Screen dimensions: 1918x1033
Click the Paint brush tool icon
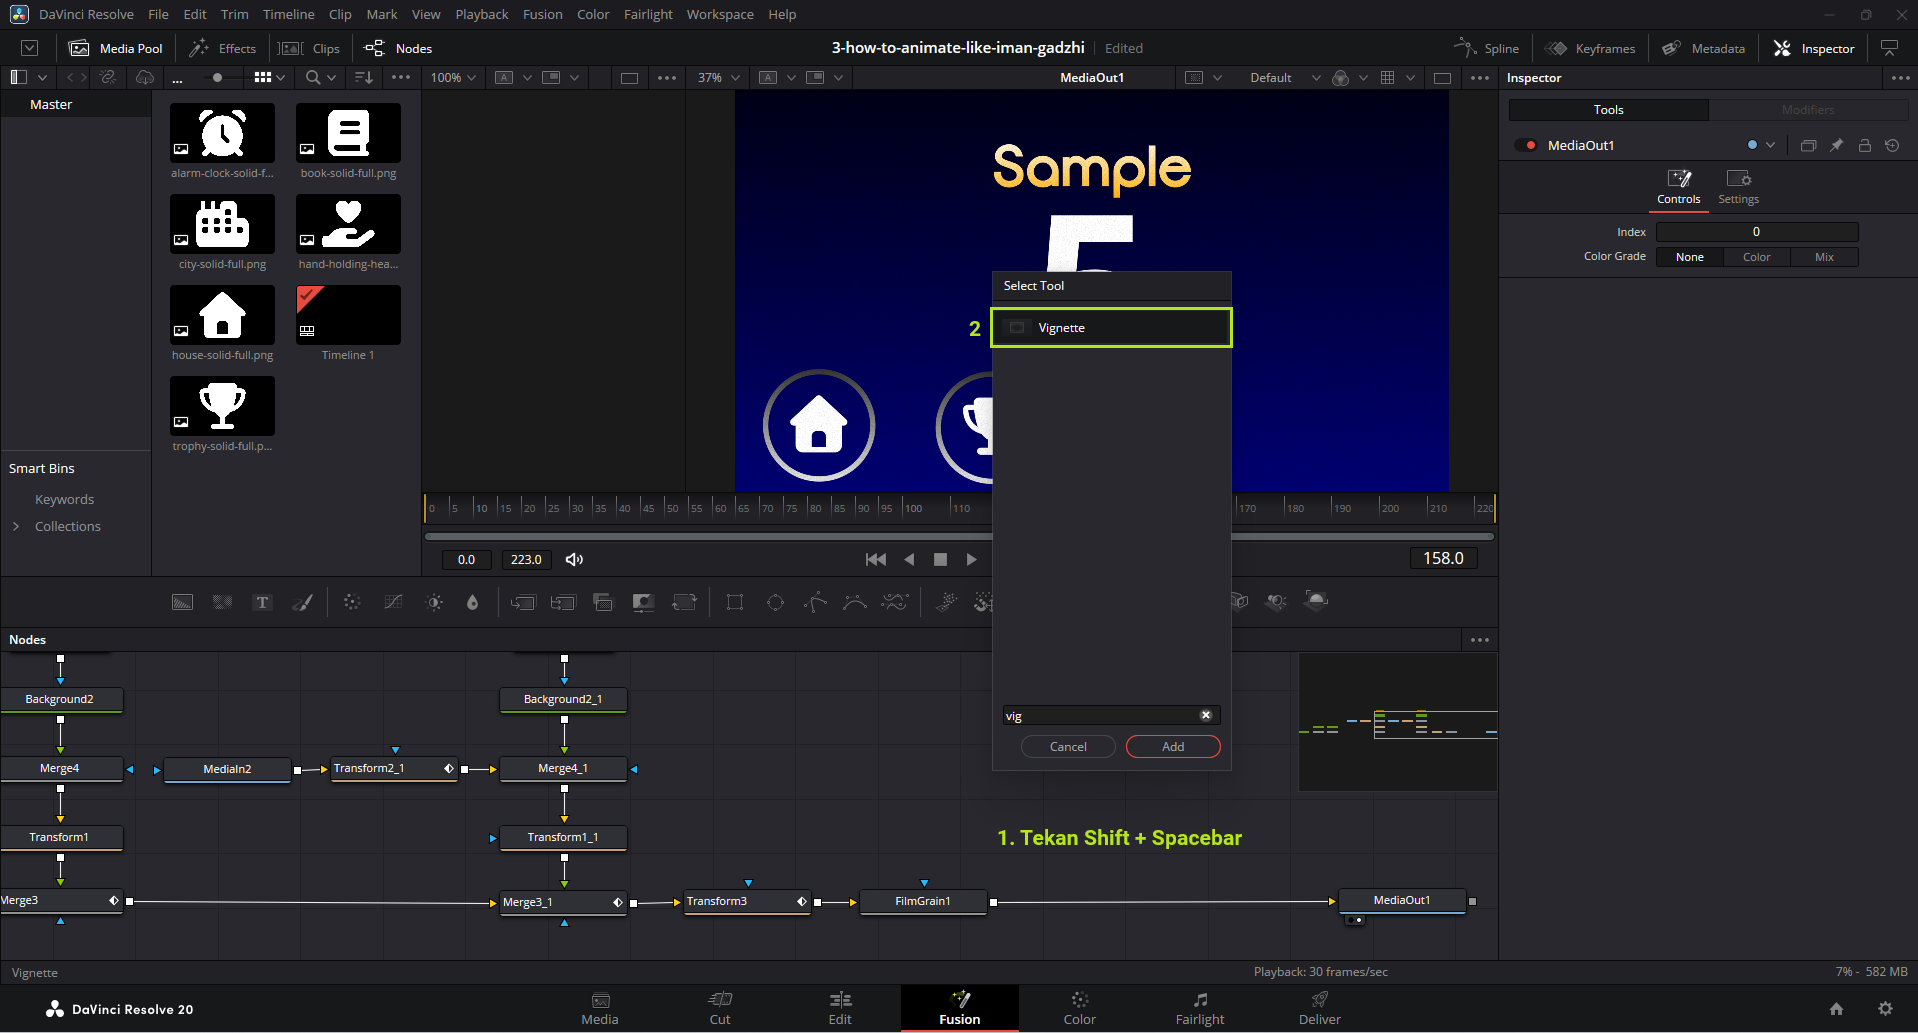302,602
